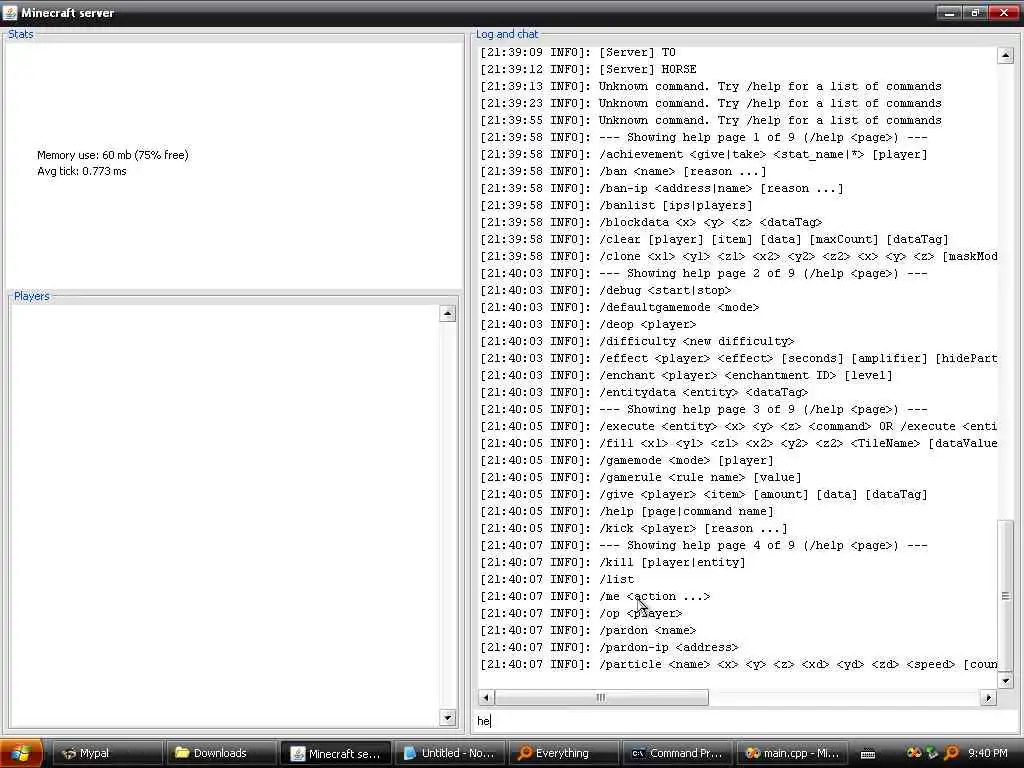Click the '/deop <player>' log line

click(x=588, y=324)
